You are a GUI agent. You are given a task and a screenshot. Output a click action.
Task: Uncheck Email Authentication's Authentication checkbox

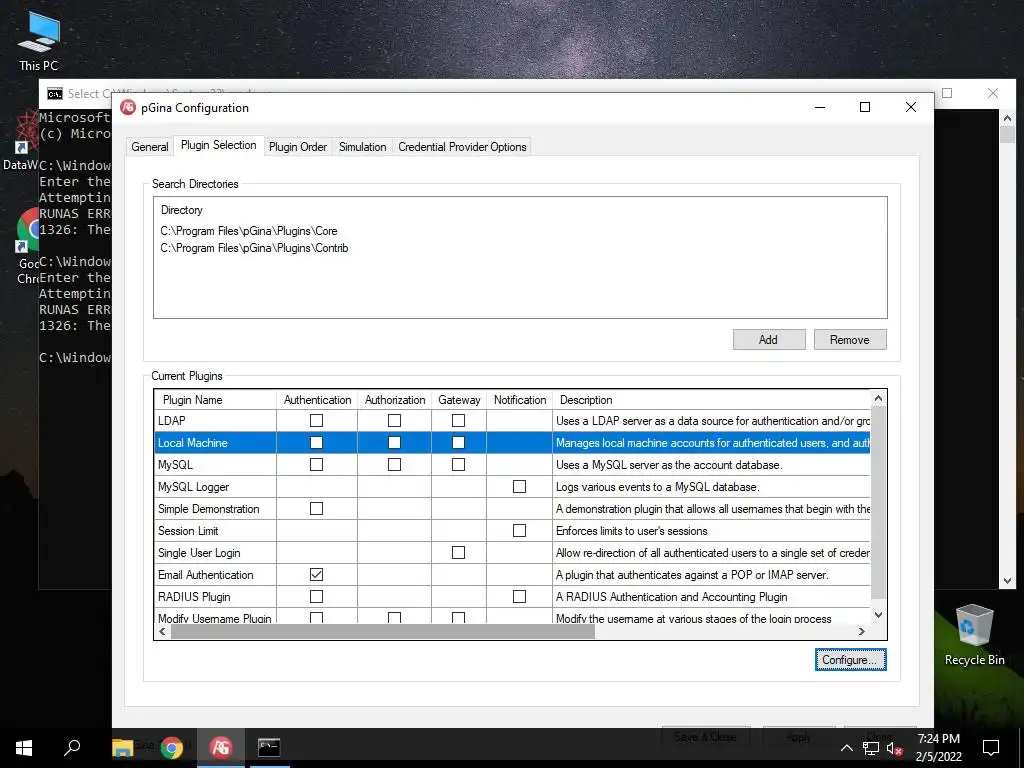point(316,575)
